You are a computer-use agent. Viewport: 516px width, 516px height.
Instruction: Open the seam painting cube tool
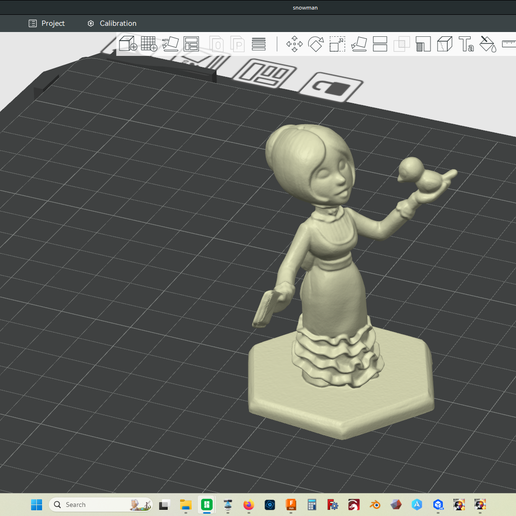click(x=445, y=44)
